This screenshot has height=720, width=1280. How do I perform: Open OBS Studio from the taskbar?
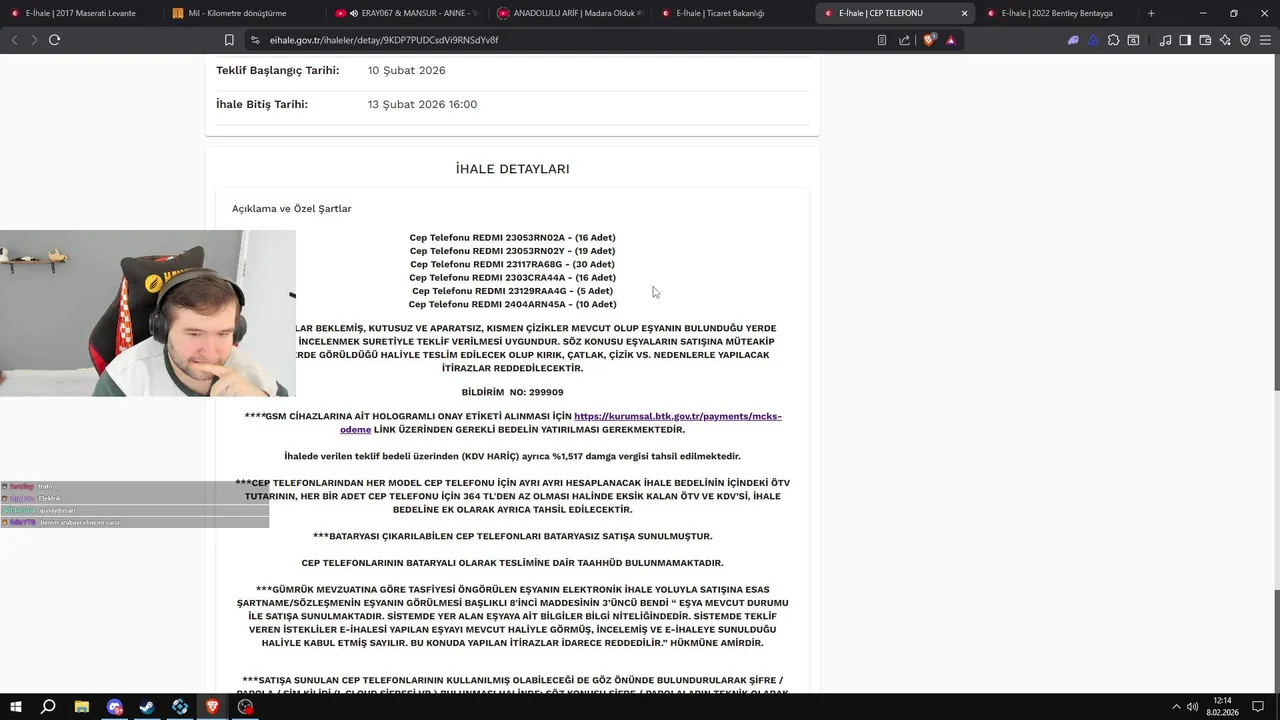[x=245, y=707]
